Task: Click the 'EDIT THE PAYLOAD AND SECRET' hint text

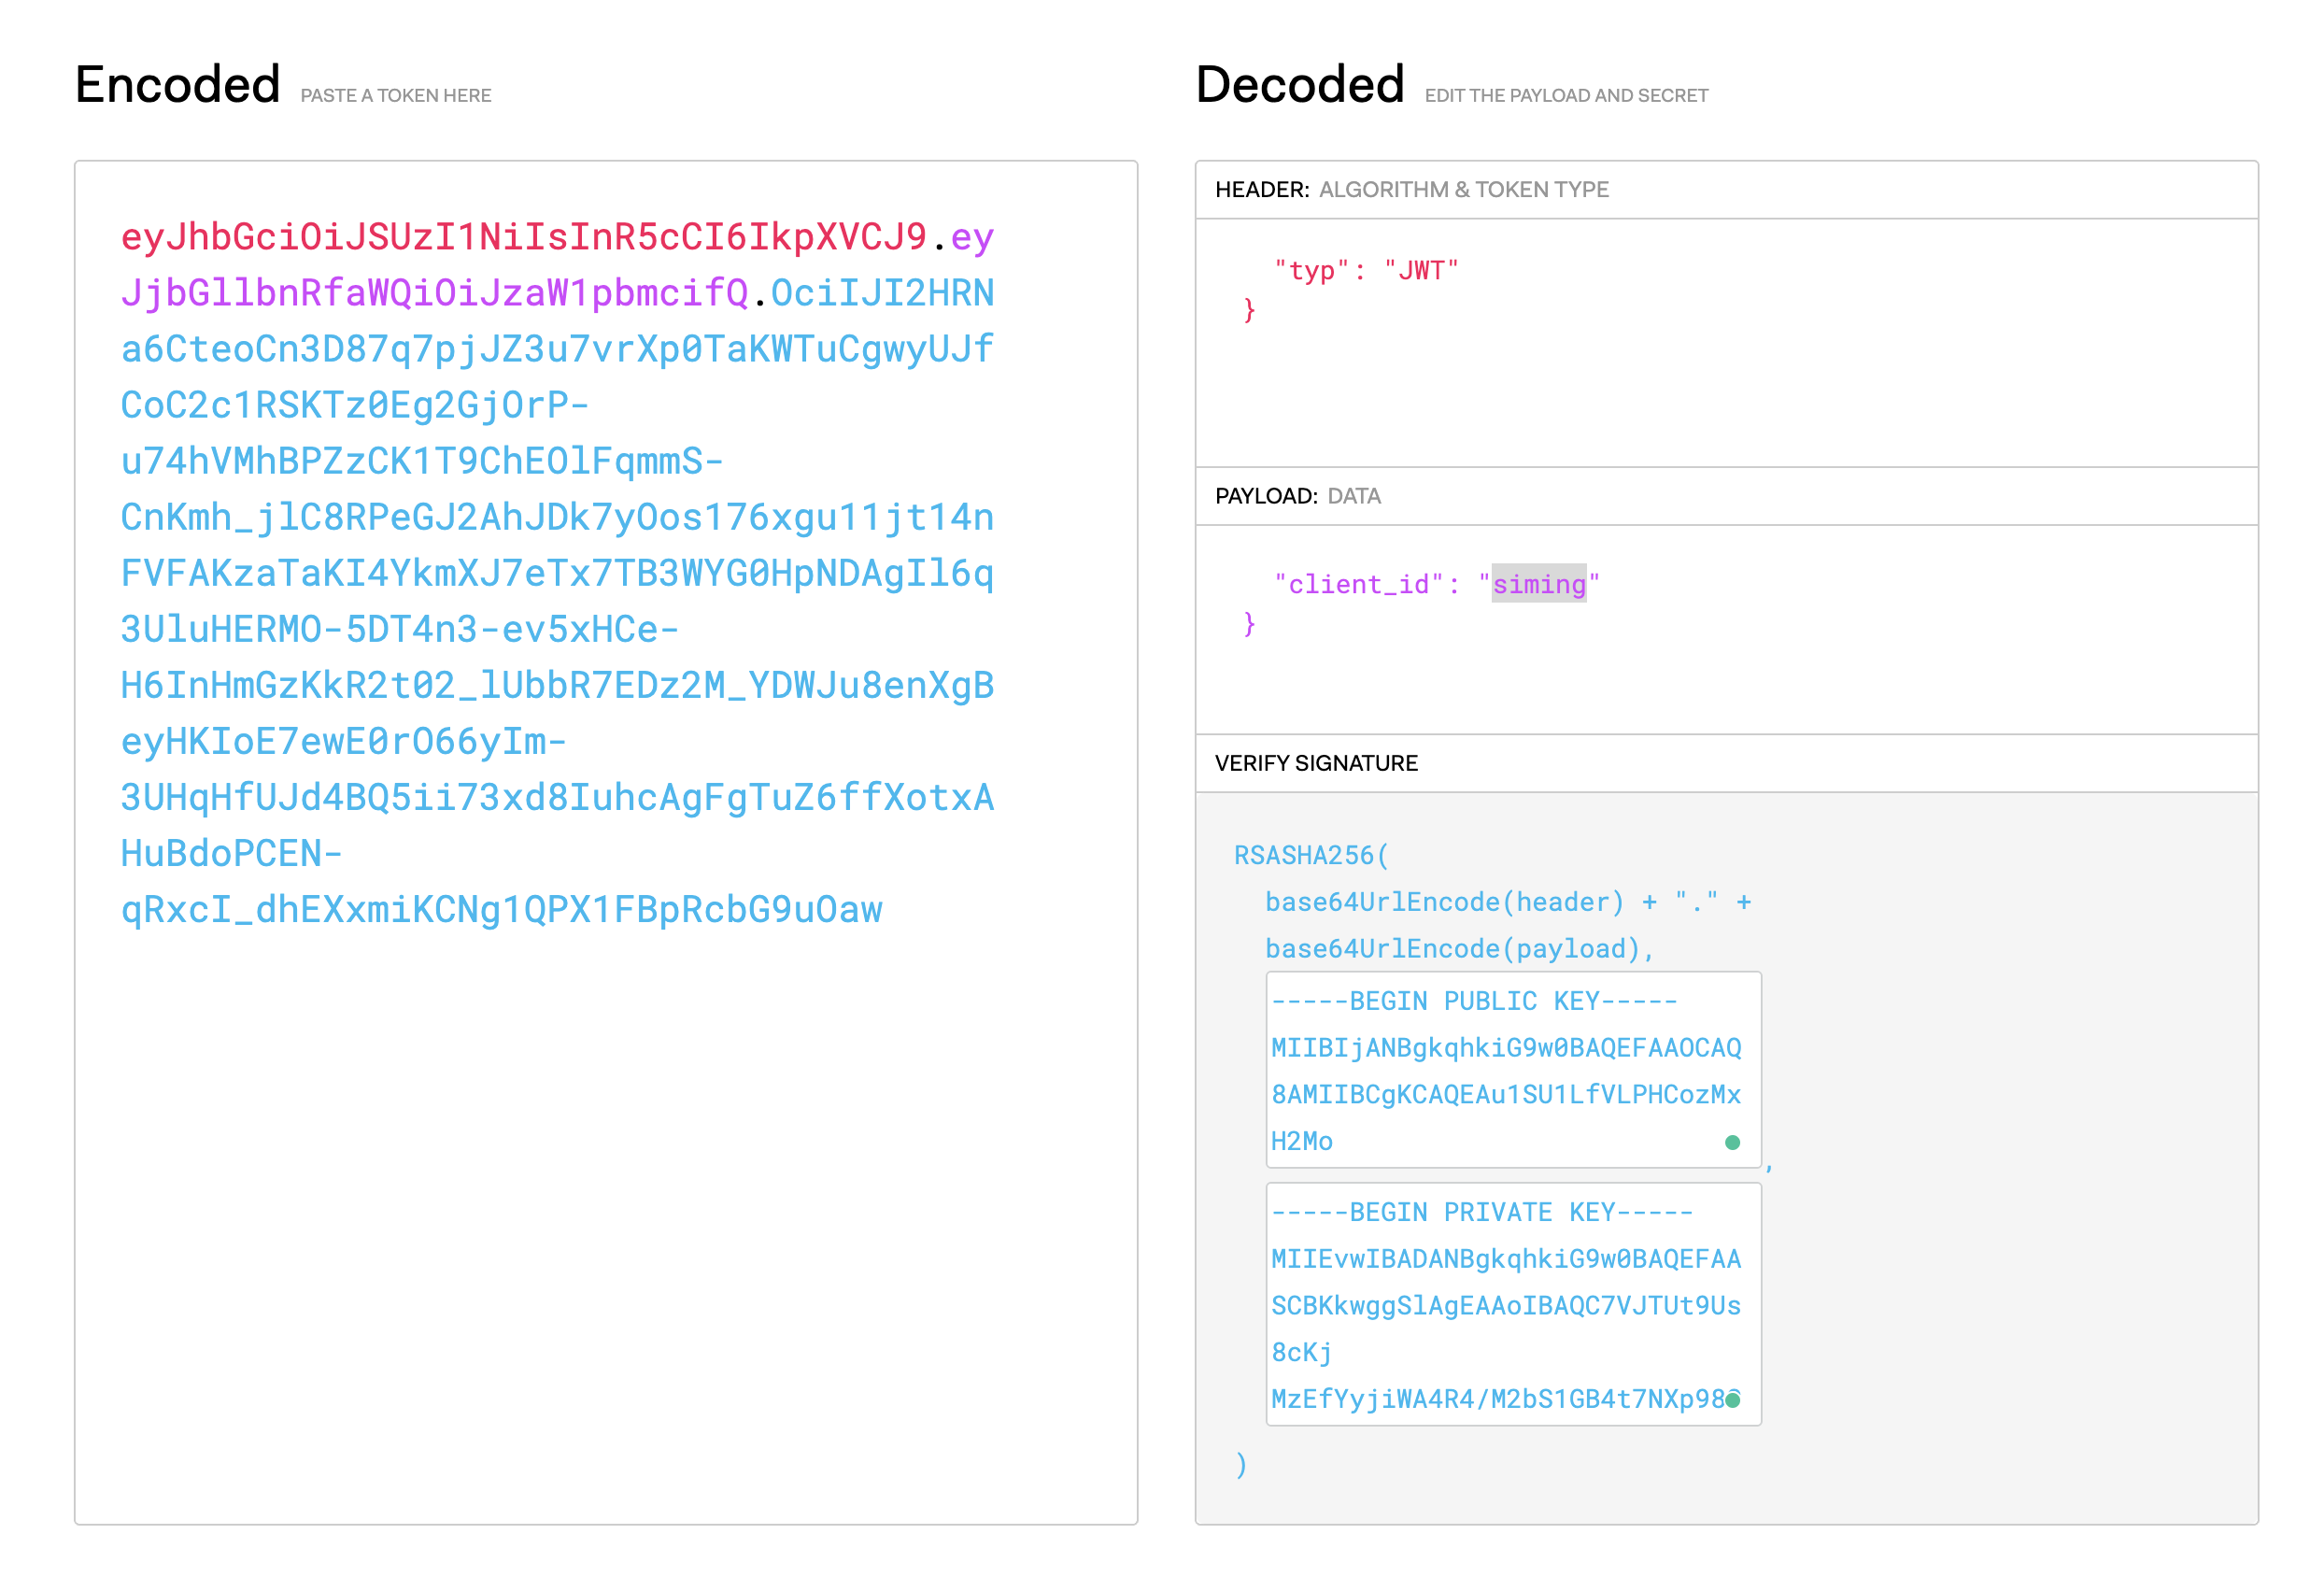Action: pyautogui.click(x=1566, y=95)
